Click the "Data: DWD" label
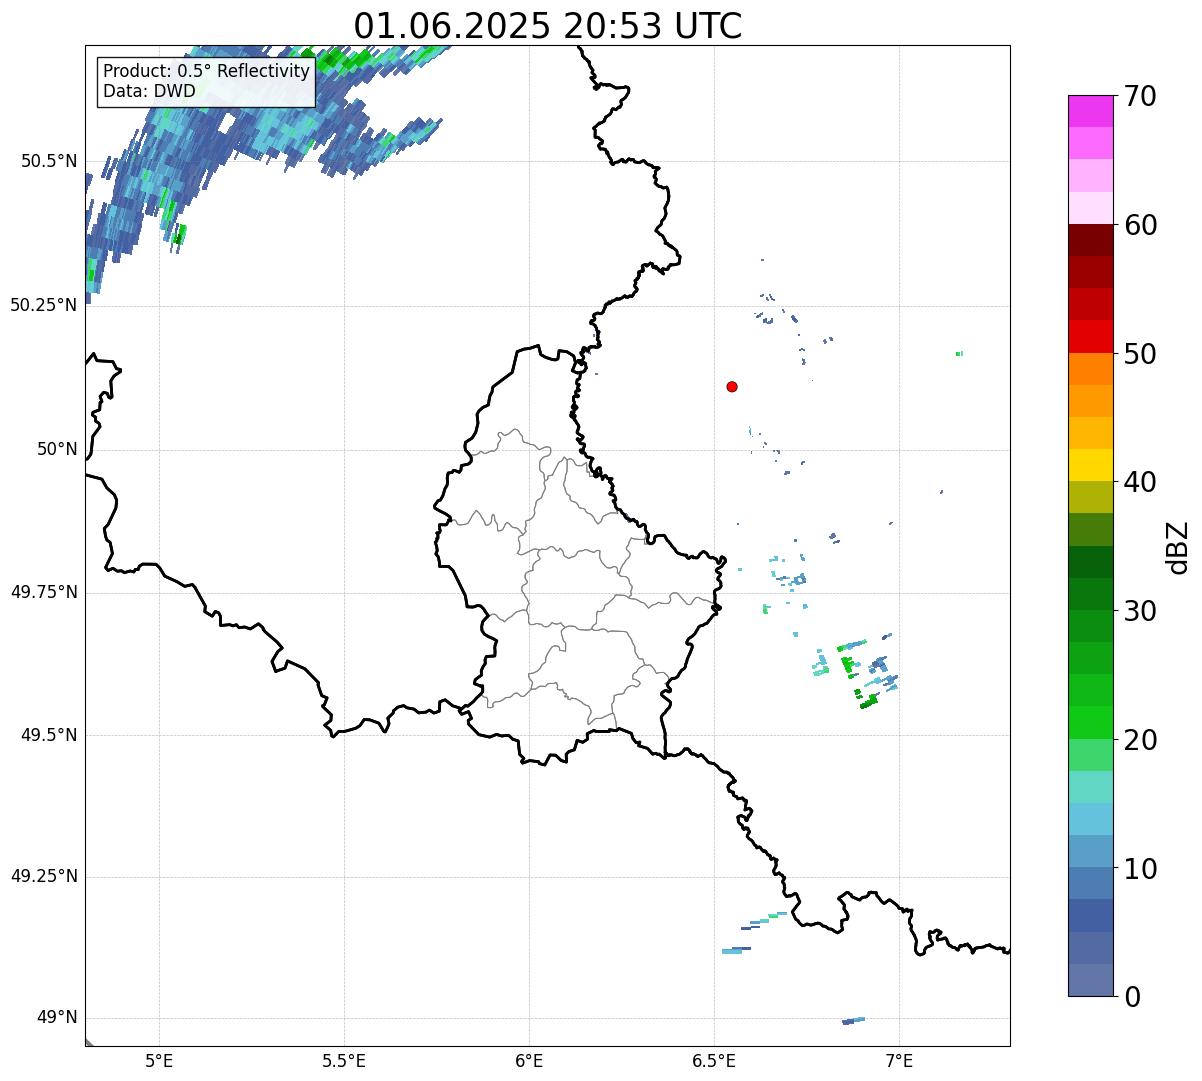 (x=149, y=91)
